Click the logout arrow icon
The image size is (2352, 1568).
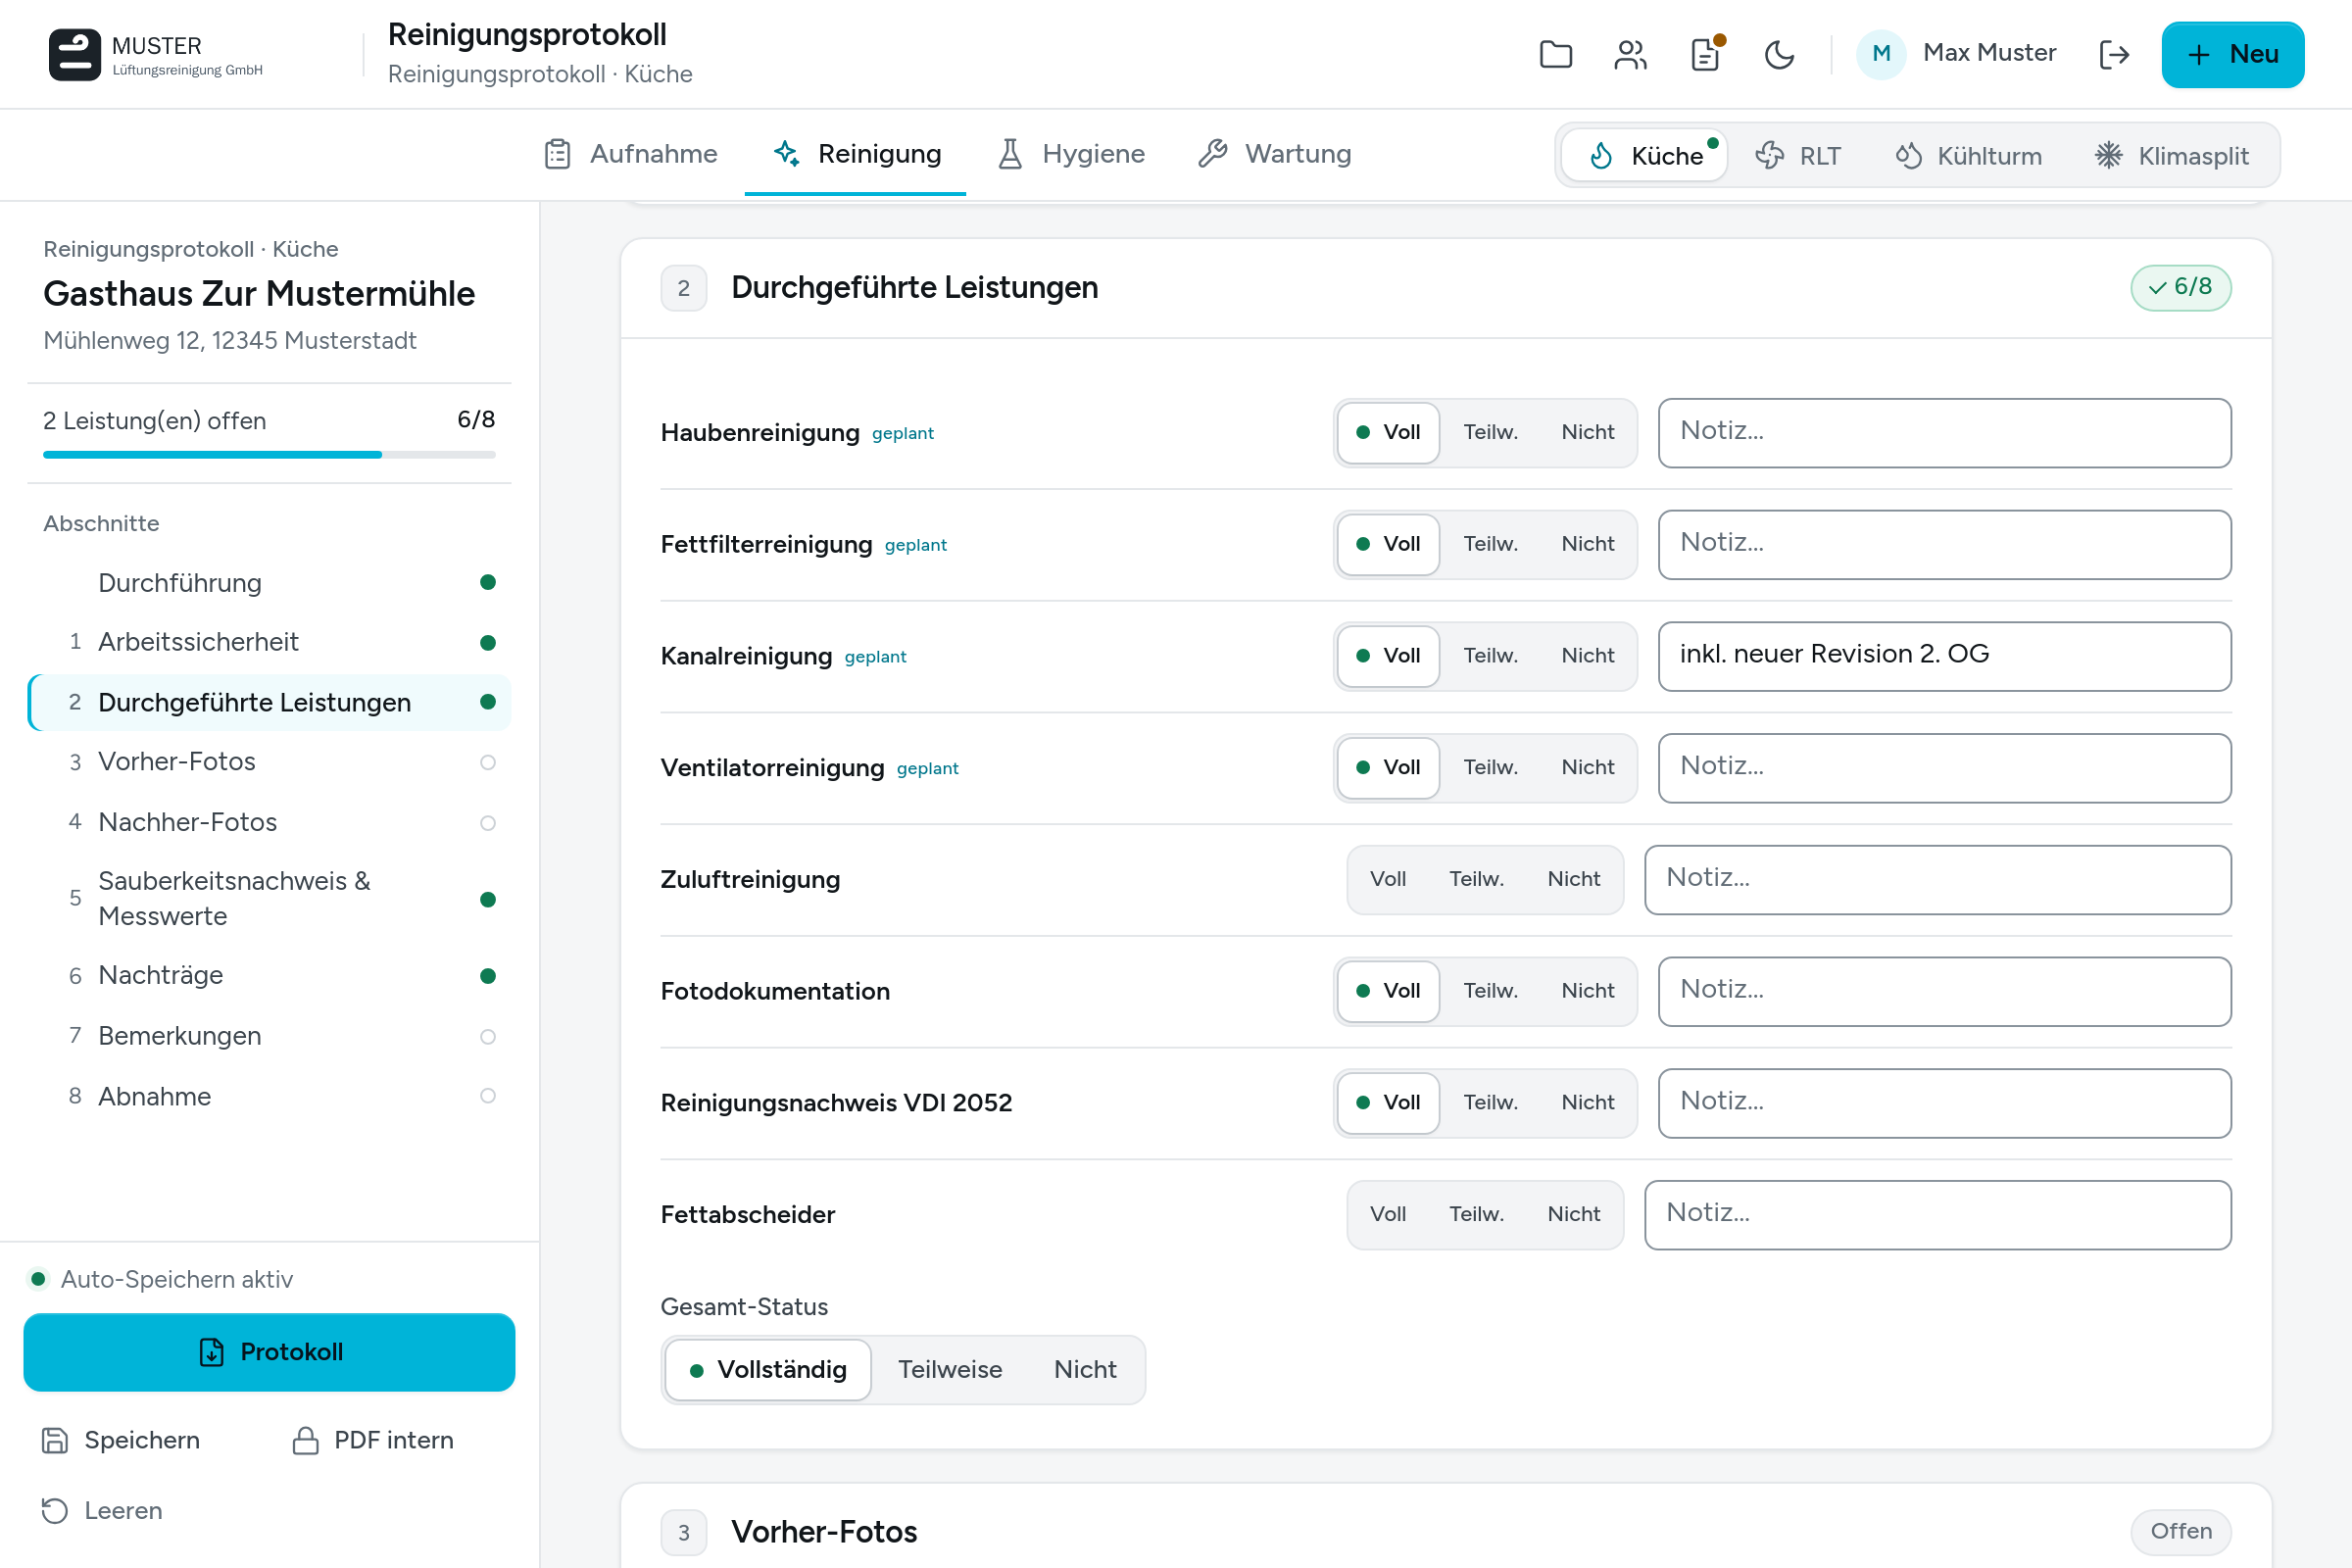coord(2114,54)
